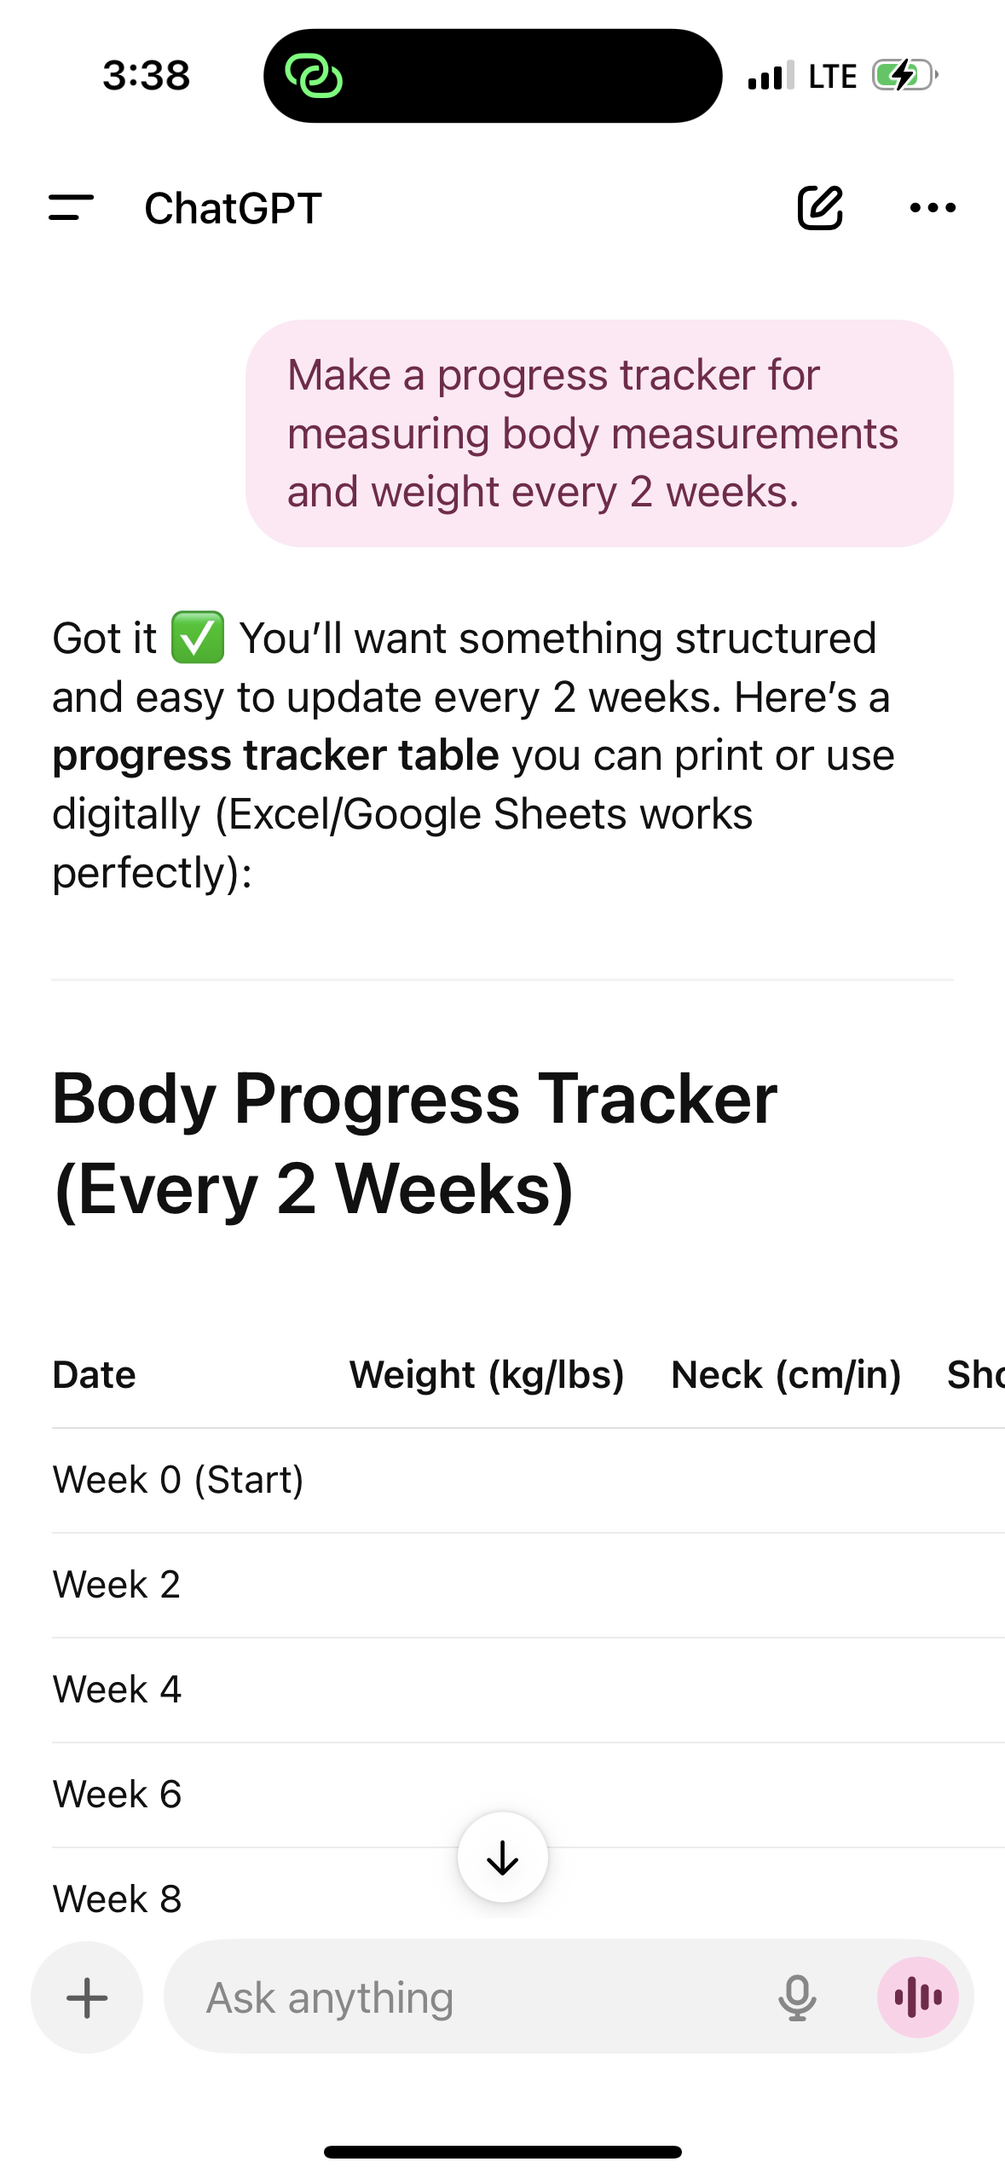Jump to bottom with down arrow button
1005x2179 pixels.
[502, 1857]
